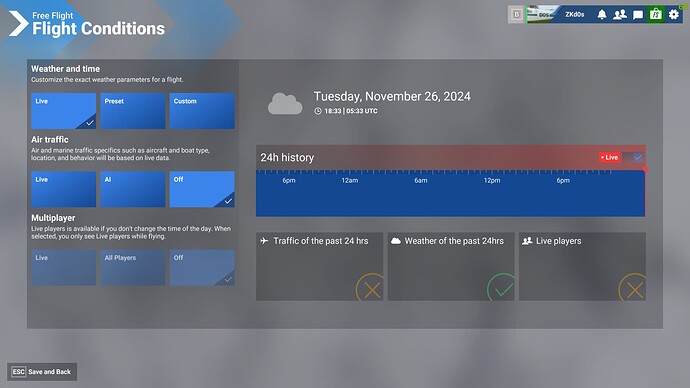
Task: Click the cloud icon in the Weather card
Action: coord(396,241)
